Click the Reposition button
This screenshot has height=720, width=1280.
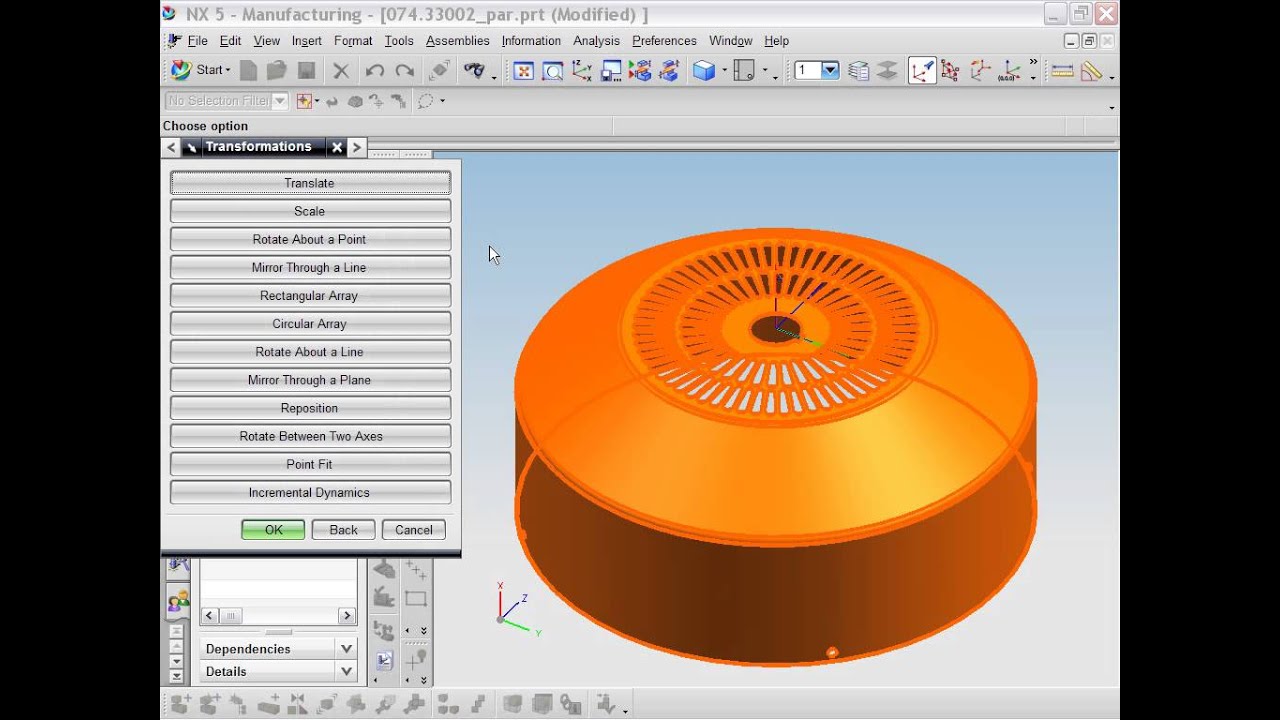point(310,408)
